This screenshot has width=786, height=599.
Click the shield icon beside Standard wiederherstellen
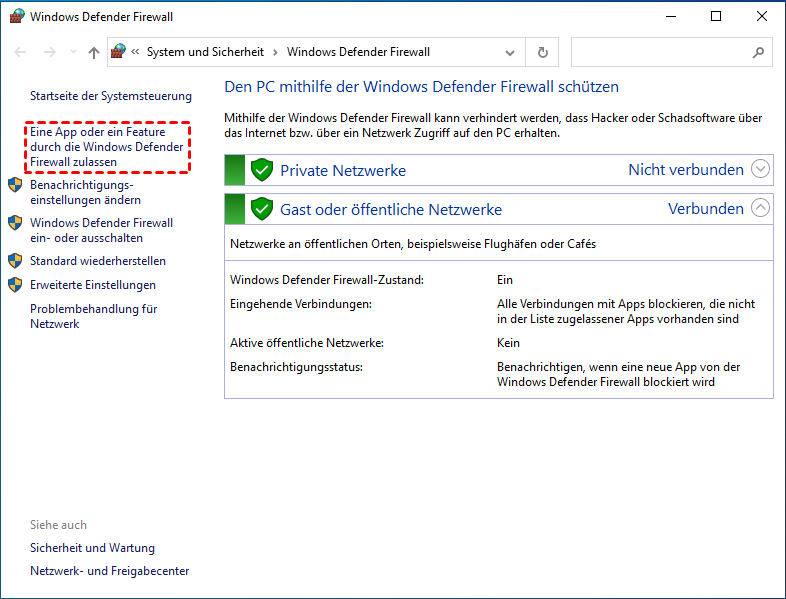pos(15,261)
